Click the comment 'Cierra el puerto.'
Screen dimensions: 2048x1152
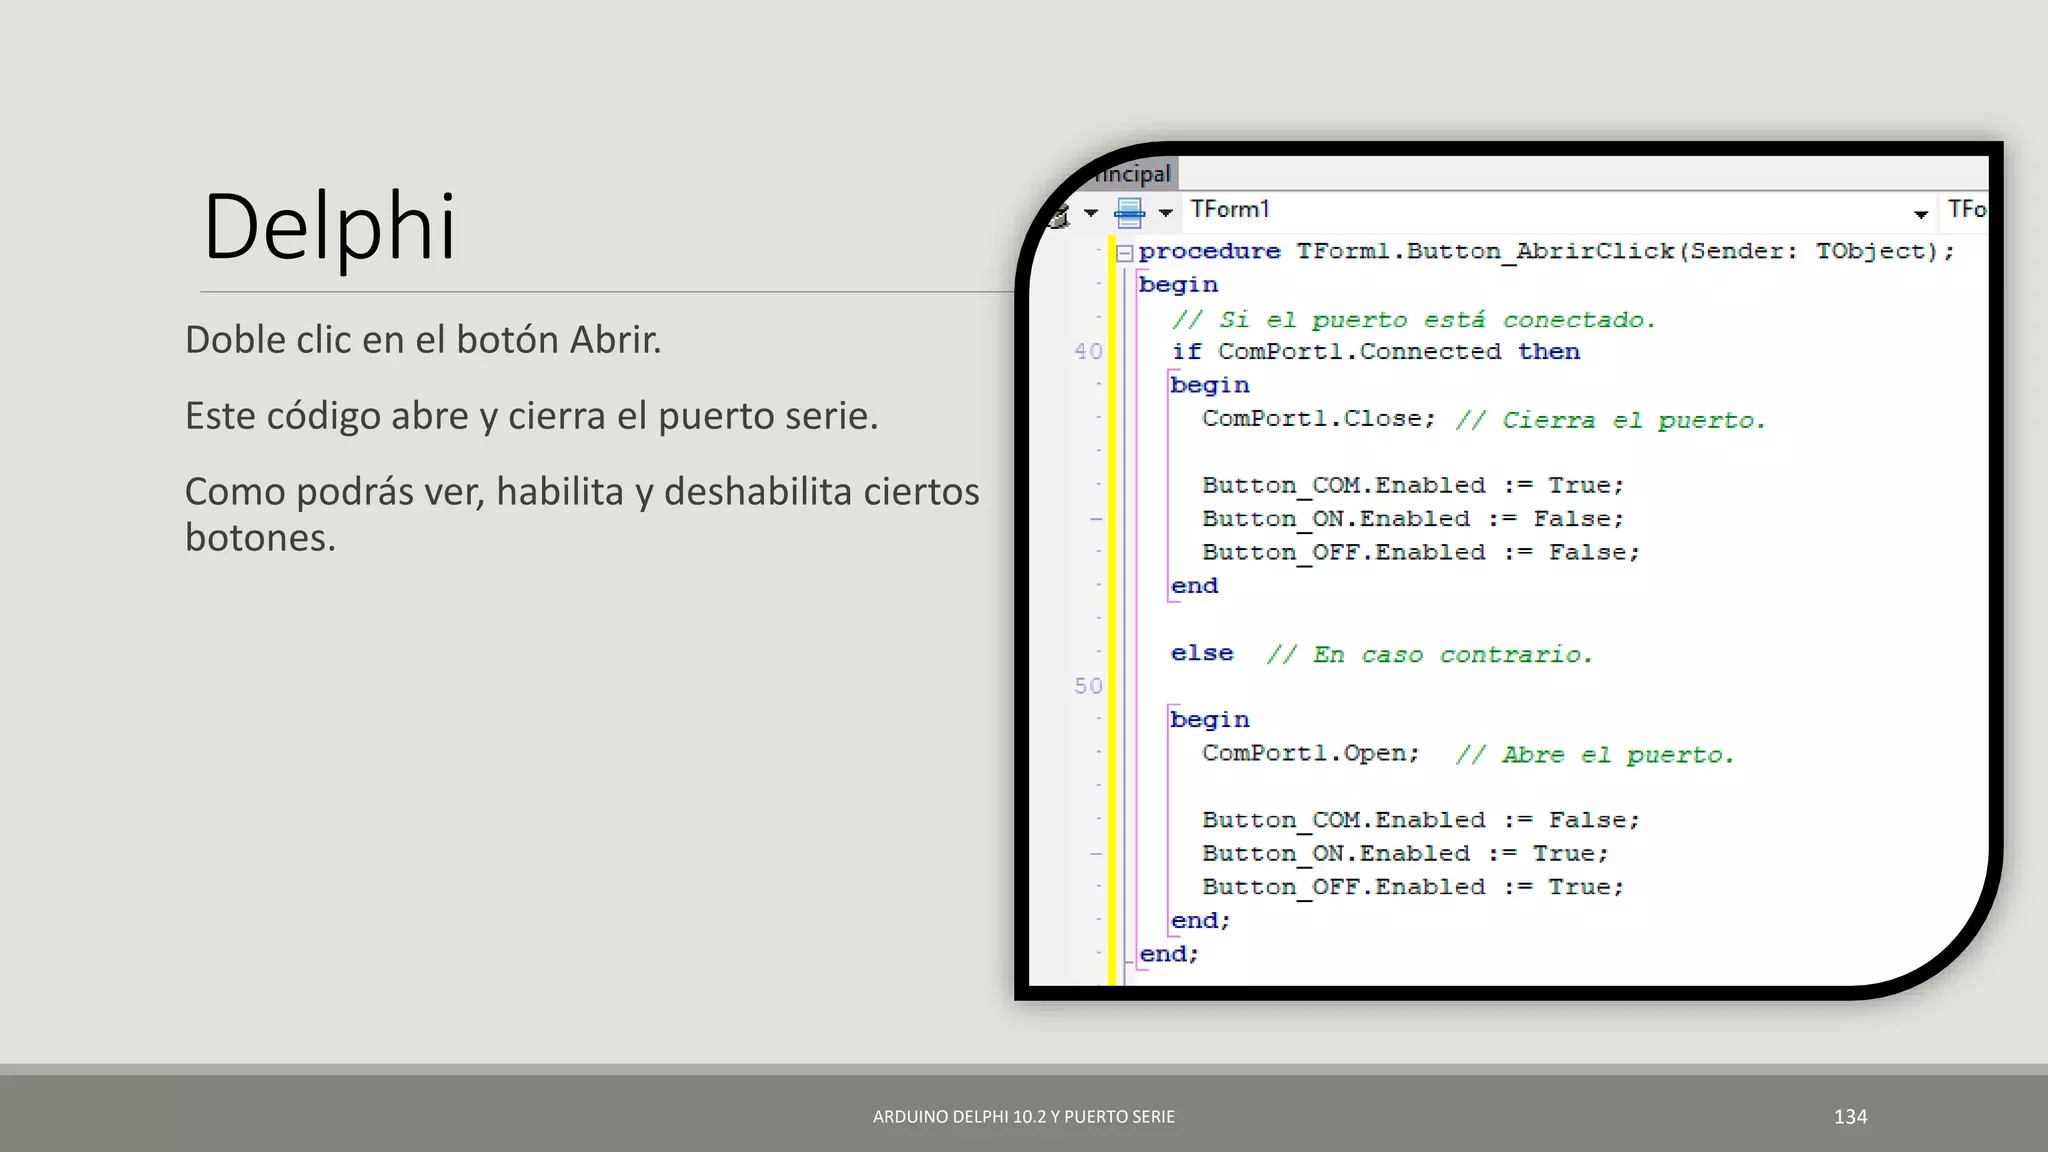[x=1611, y=420]
